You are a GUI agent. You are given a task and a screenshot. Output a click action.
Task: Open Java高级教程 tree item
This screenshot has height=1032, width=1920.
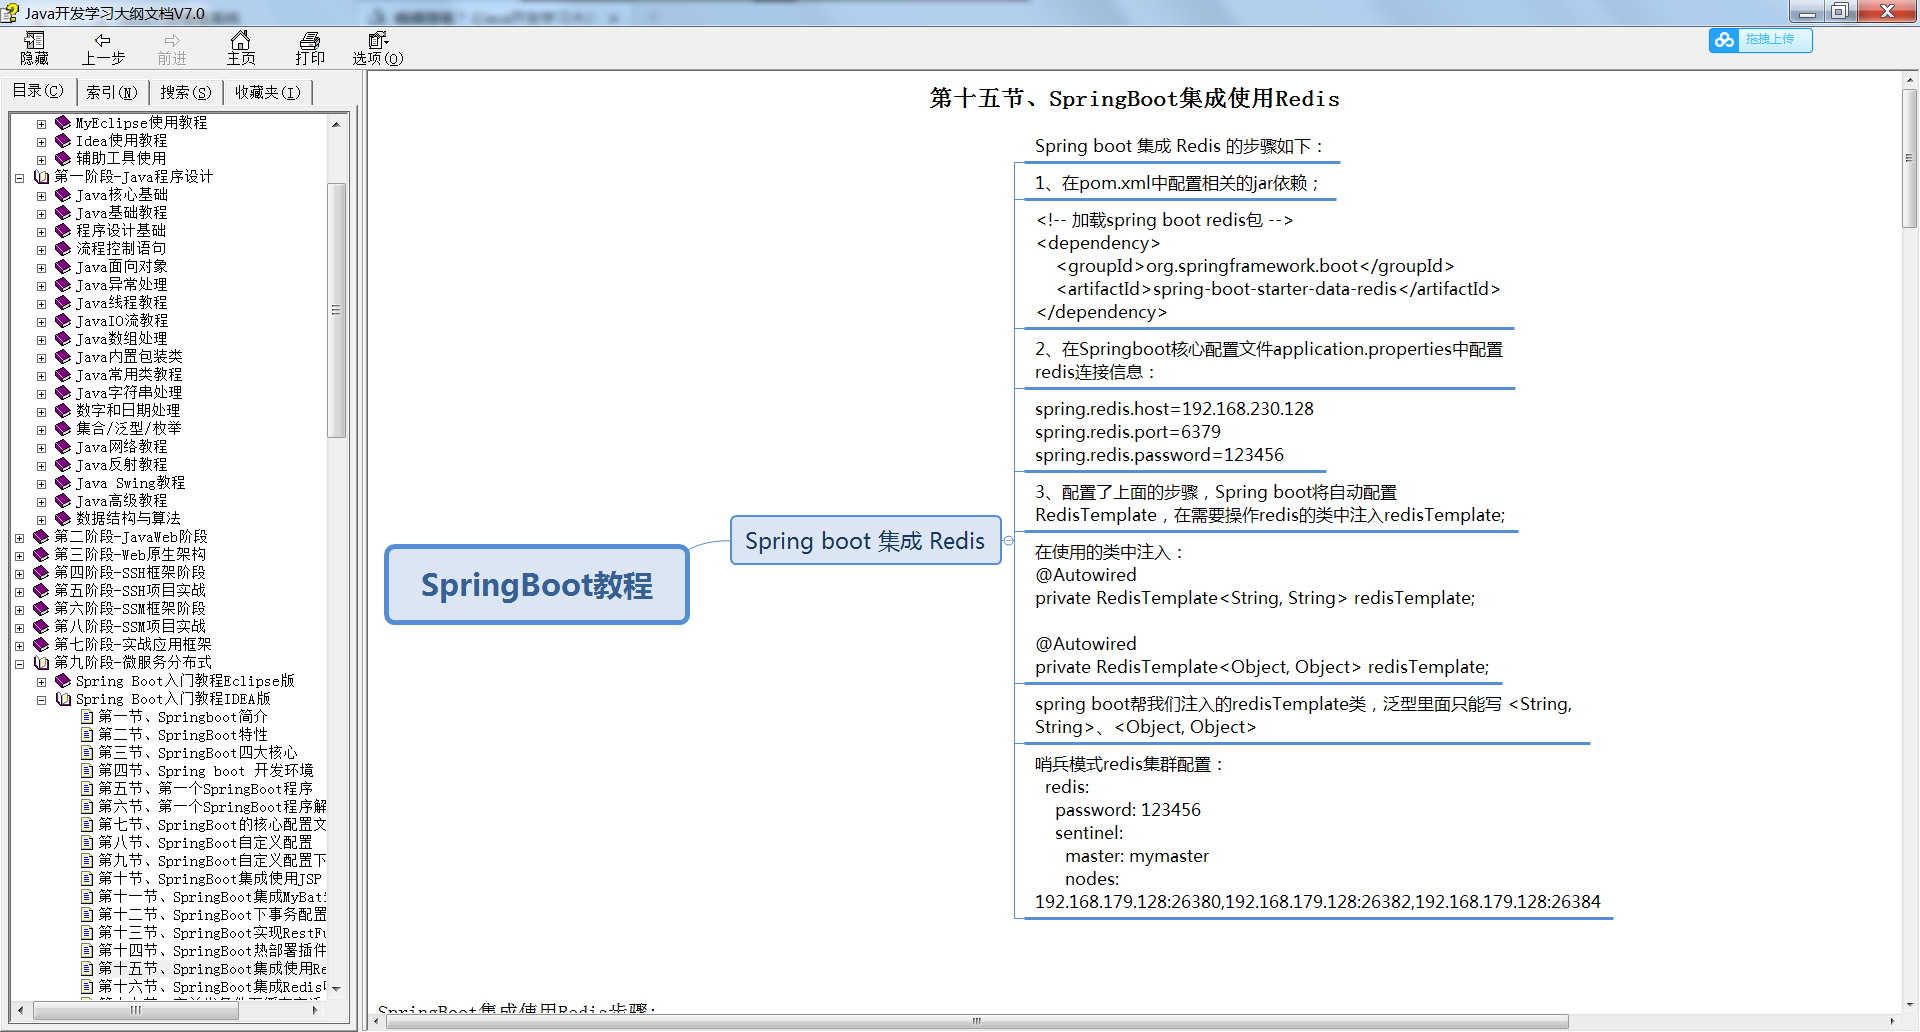coord(121,500)
